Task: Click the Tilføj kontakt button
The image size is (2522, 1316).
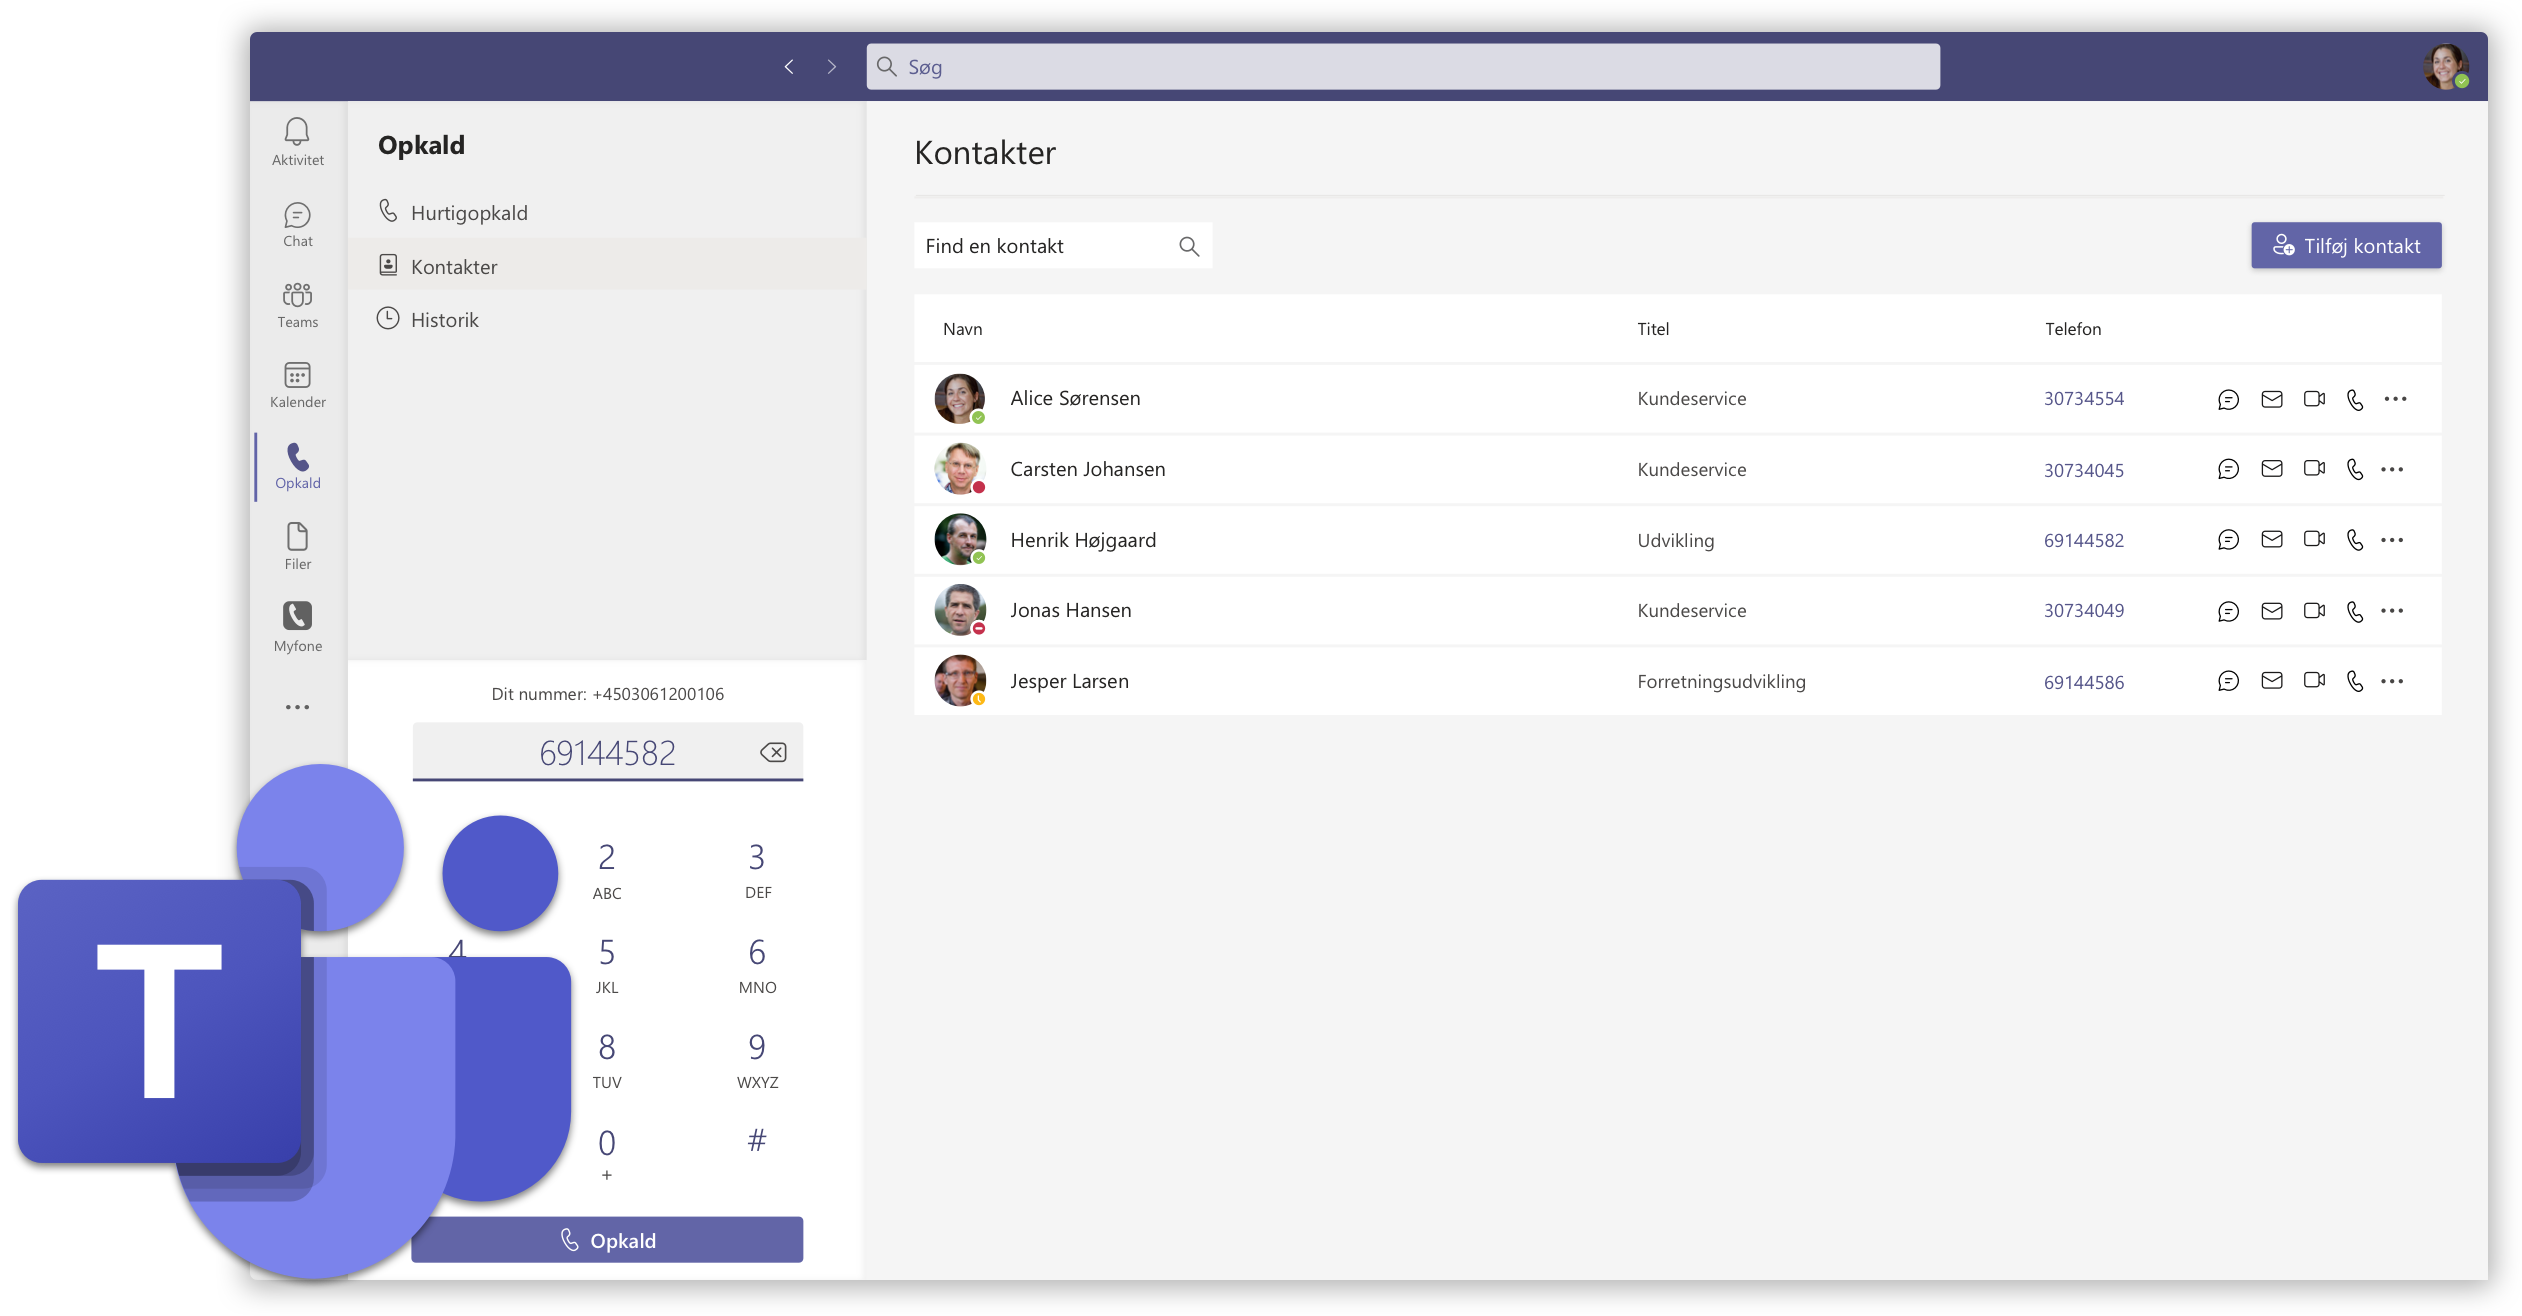Action: click(x=2345, y=246)
